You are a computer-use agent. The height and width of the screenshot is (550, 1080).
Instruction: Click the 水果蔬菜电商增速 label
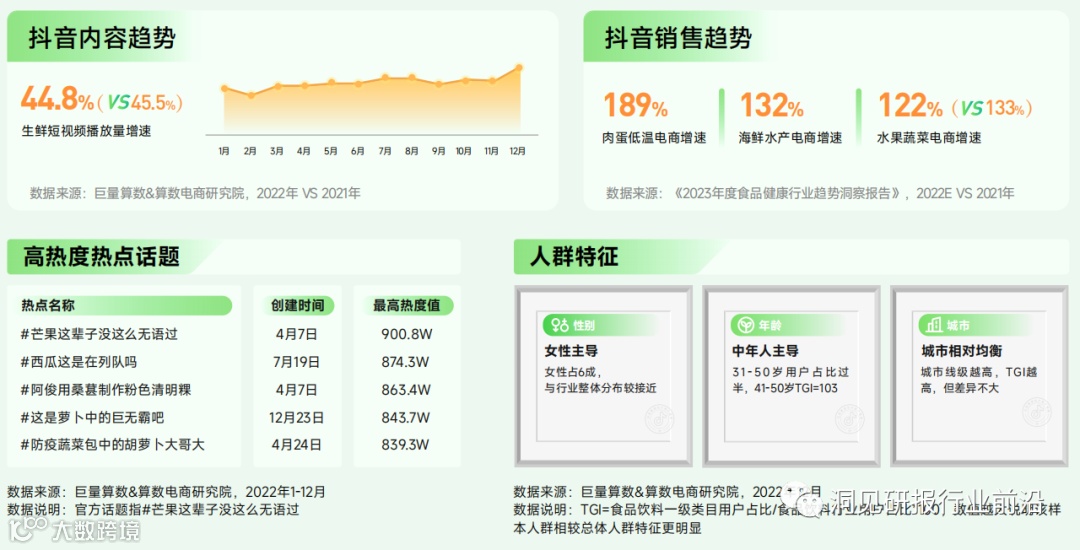[x=929, y=138]
